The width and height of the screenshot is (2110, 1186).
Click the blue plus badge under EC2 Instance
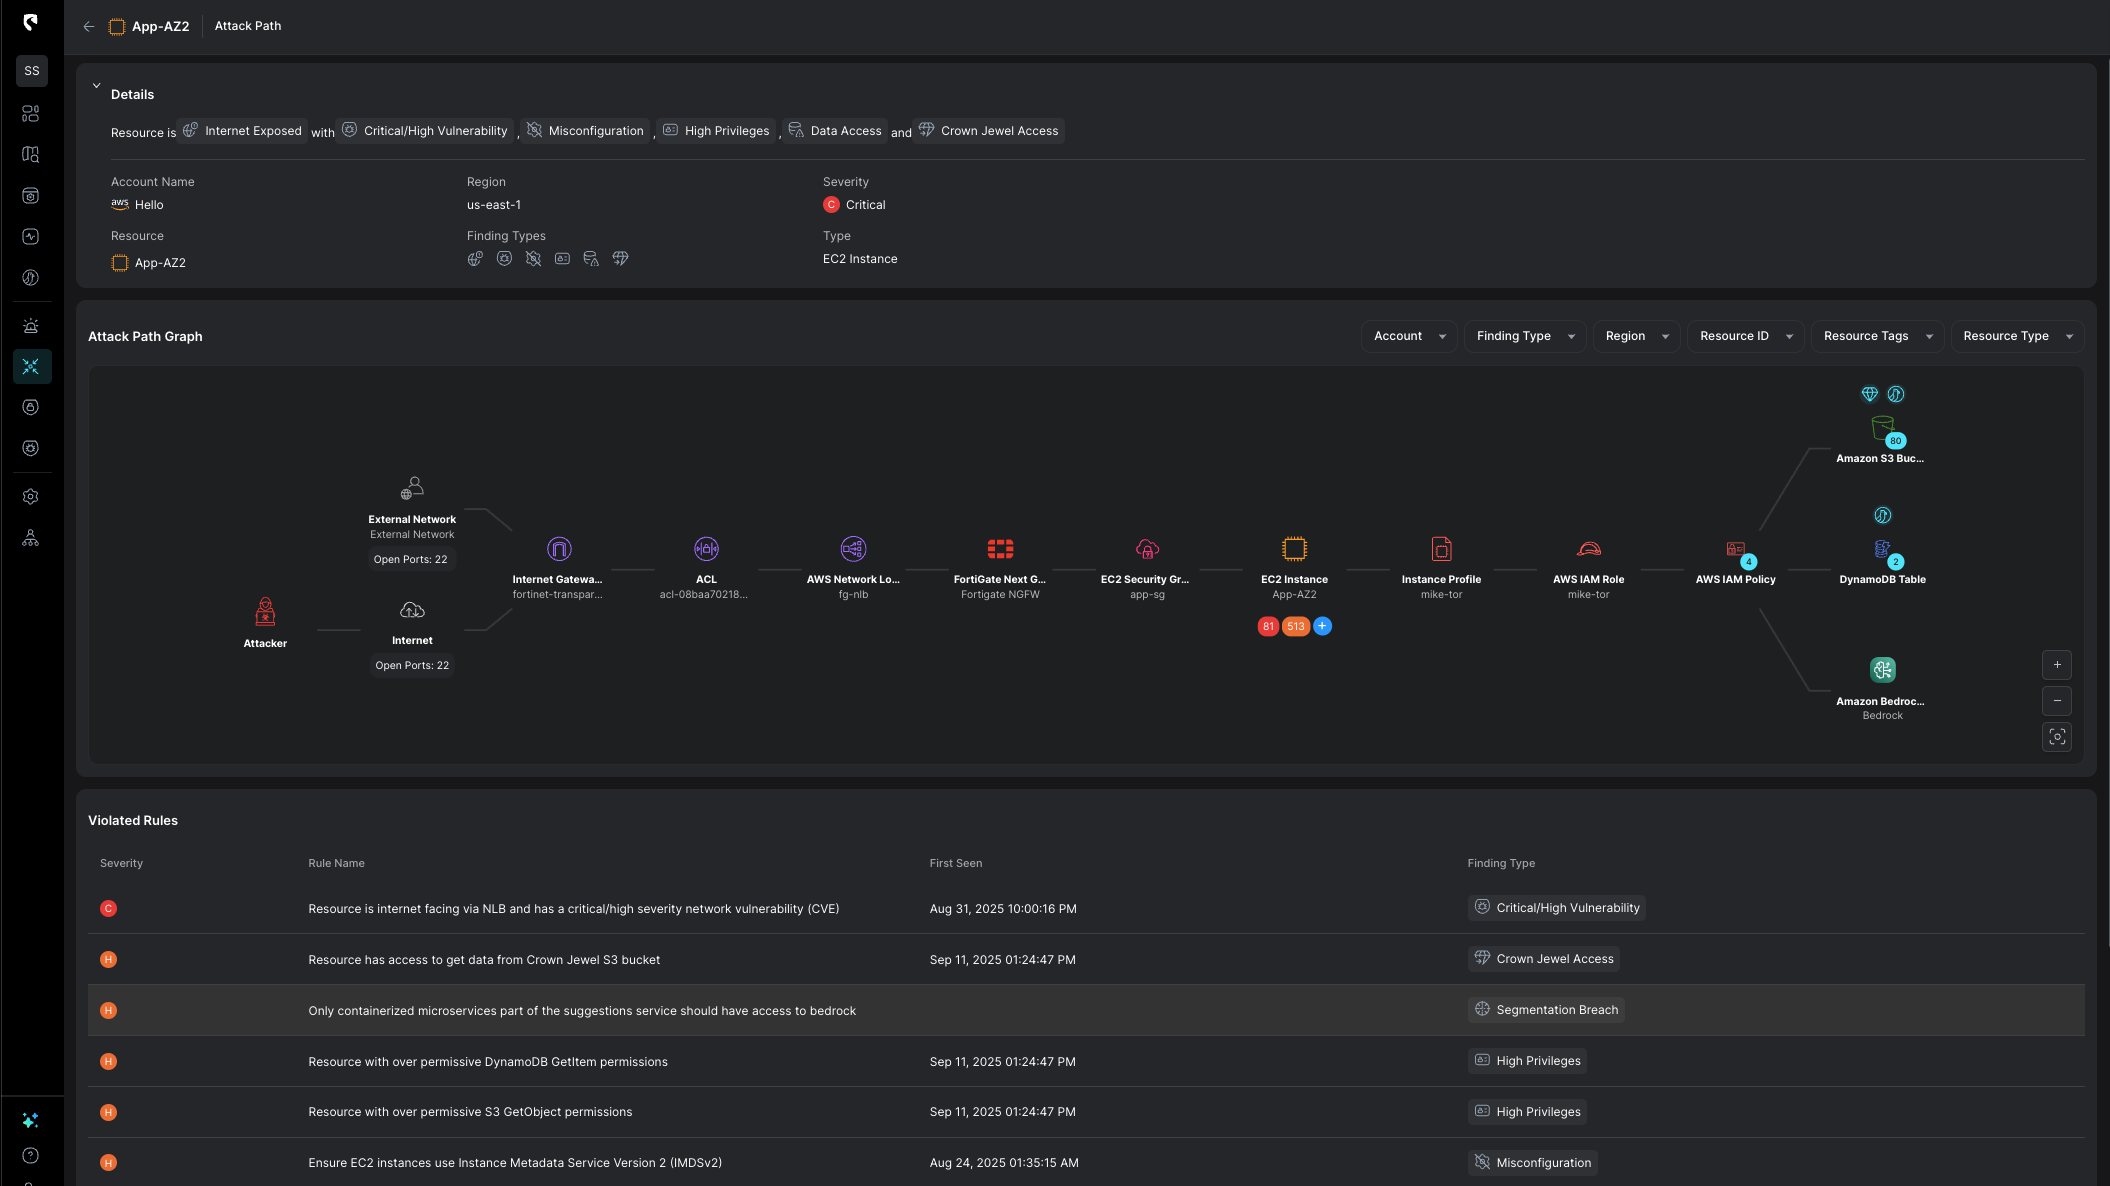click(1322, 626)
